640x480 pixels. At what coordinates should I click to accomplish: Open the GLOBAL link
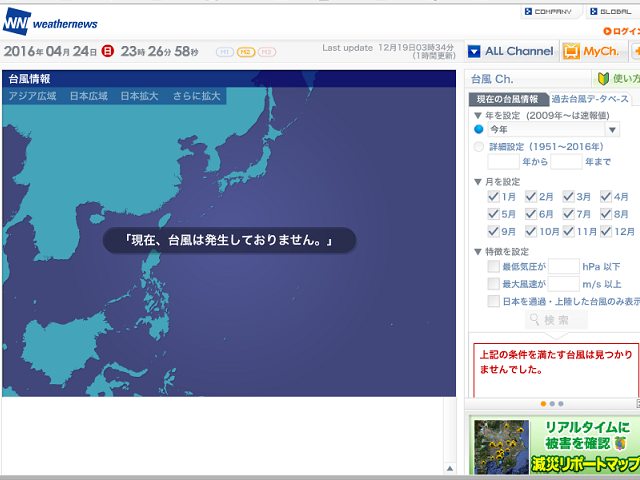[613, 11]
